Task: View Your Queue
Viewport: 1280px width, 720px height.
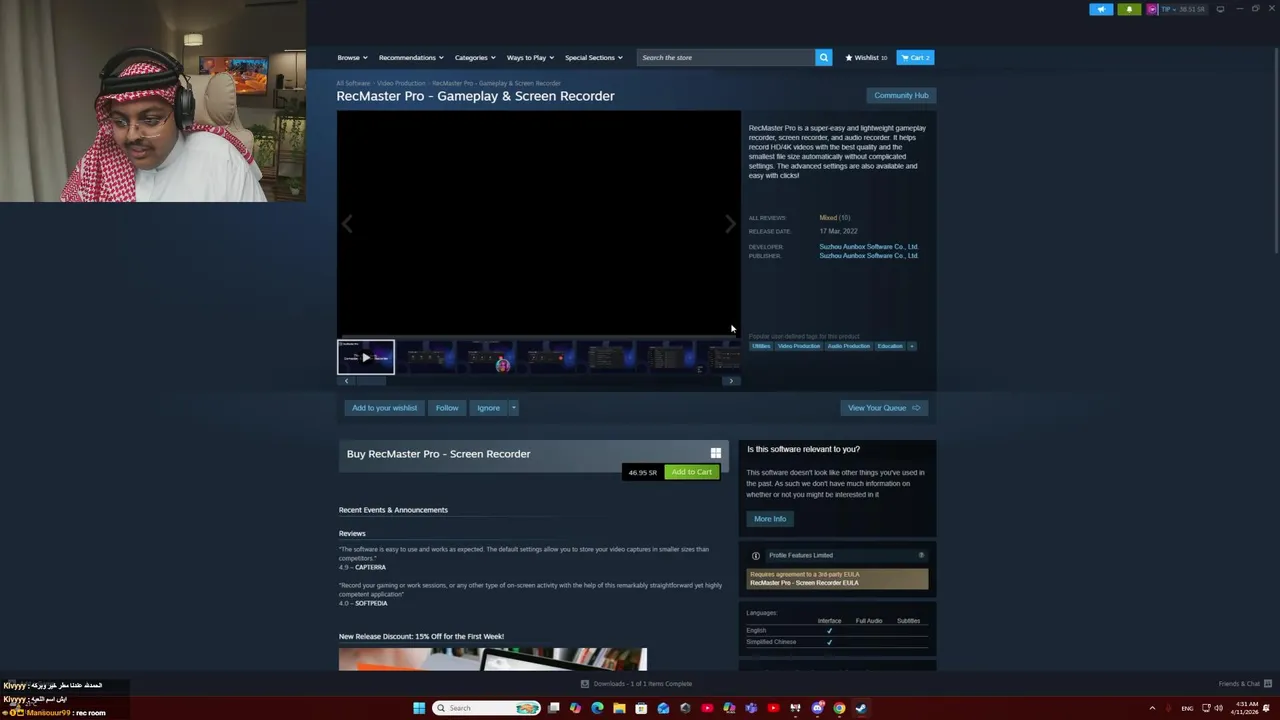Action: (884, 408)
